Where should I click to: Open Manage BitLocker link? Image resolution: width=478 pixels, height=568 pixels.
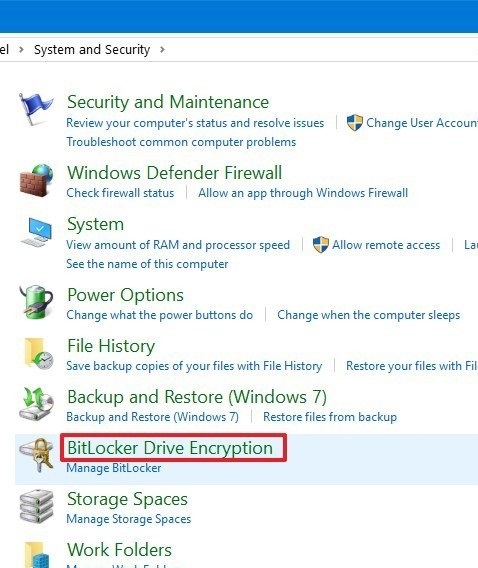click(114, 468)
